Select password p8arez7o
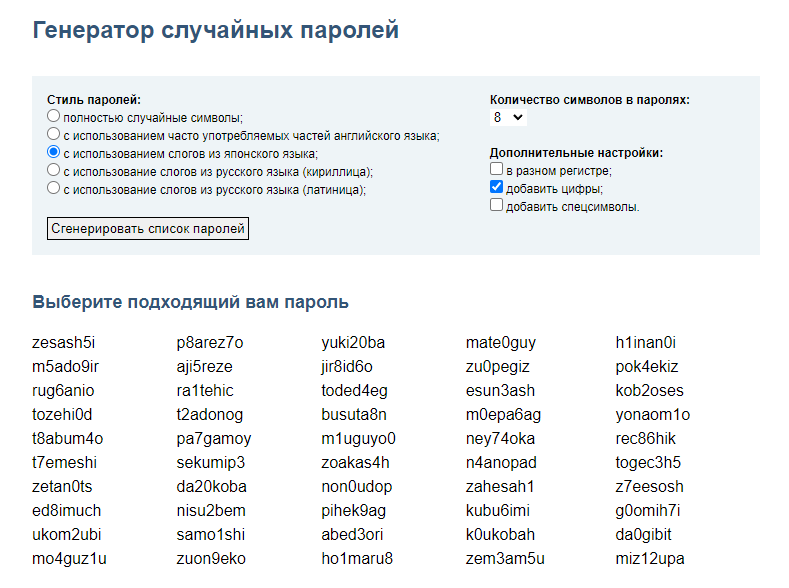Viewport: 789px width, 588px height. (x=210, y=343)
